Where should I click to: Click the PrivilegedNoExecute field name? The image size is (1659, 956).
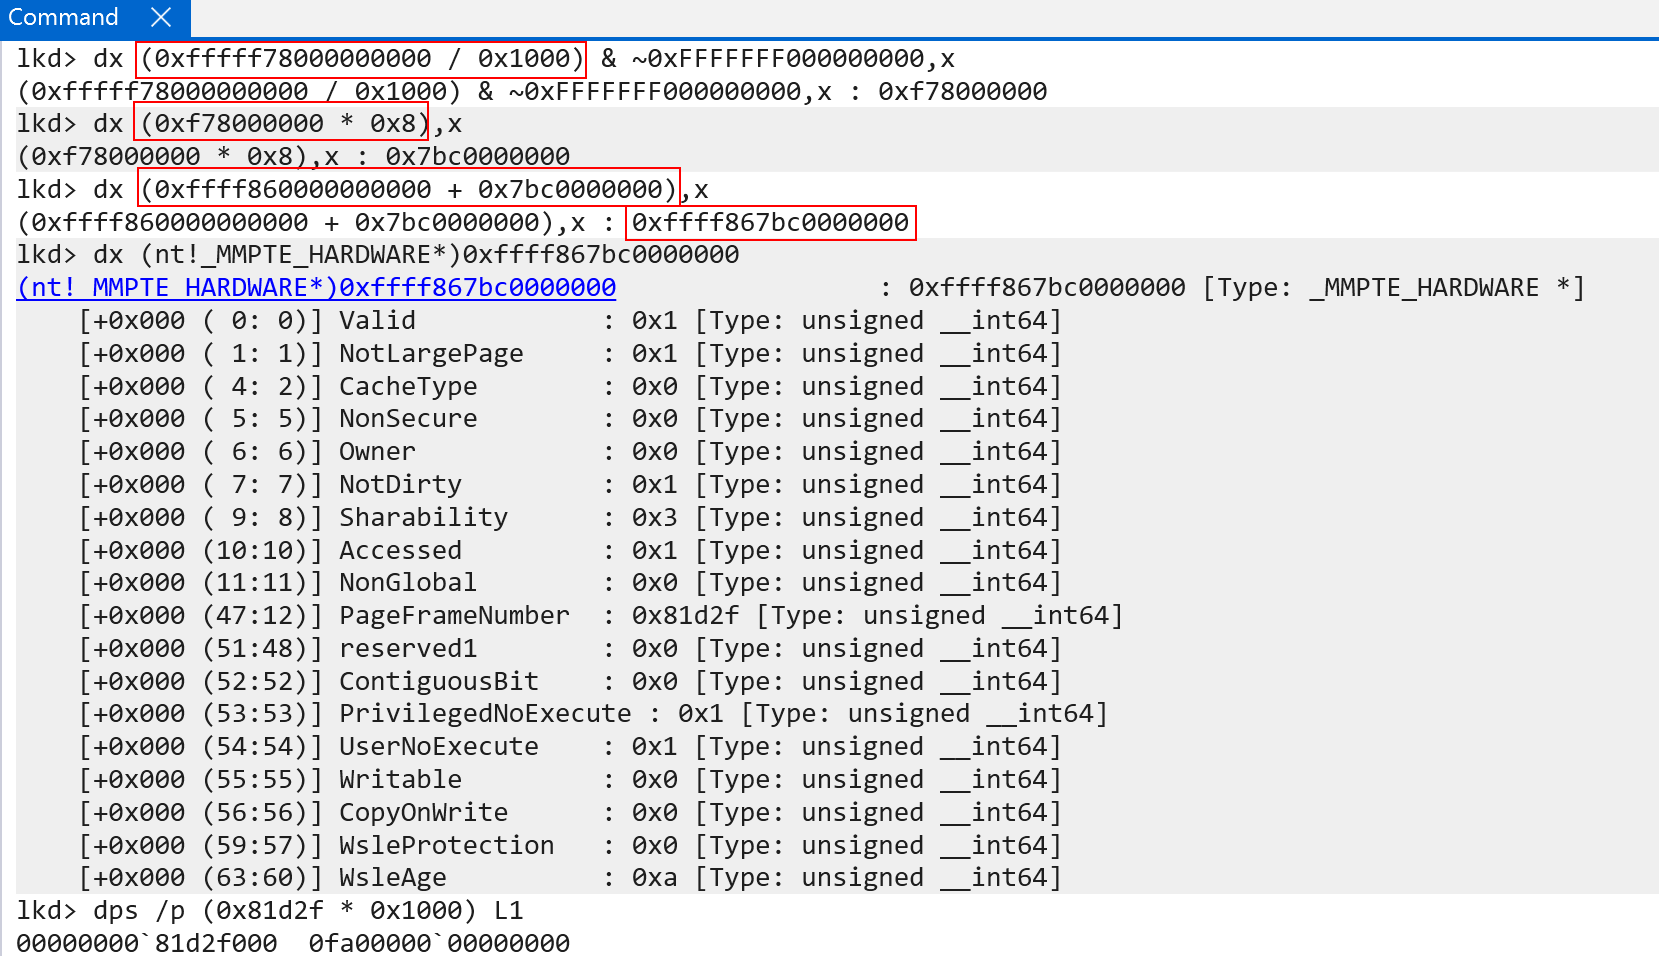point(485,714)
